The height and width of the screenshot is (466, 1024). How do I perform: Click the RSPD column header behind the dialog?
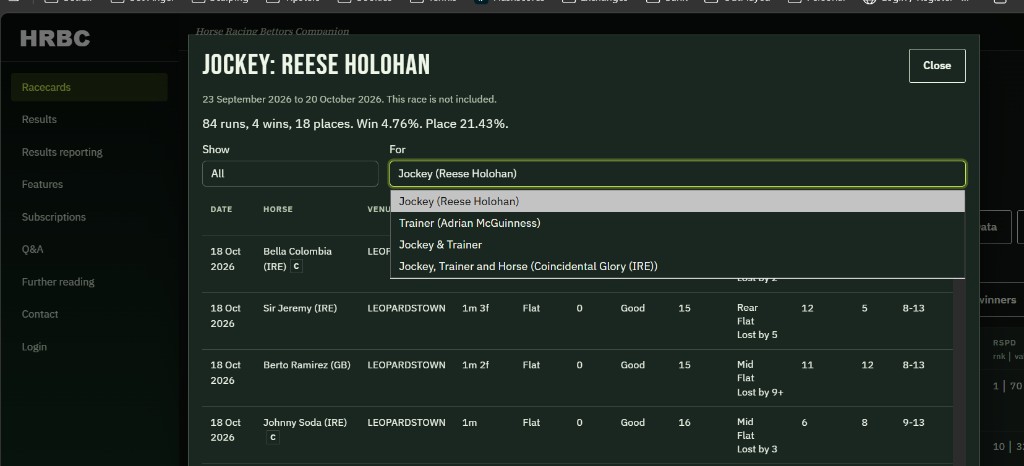[x=1004, y=343]
